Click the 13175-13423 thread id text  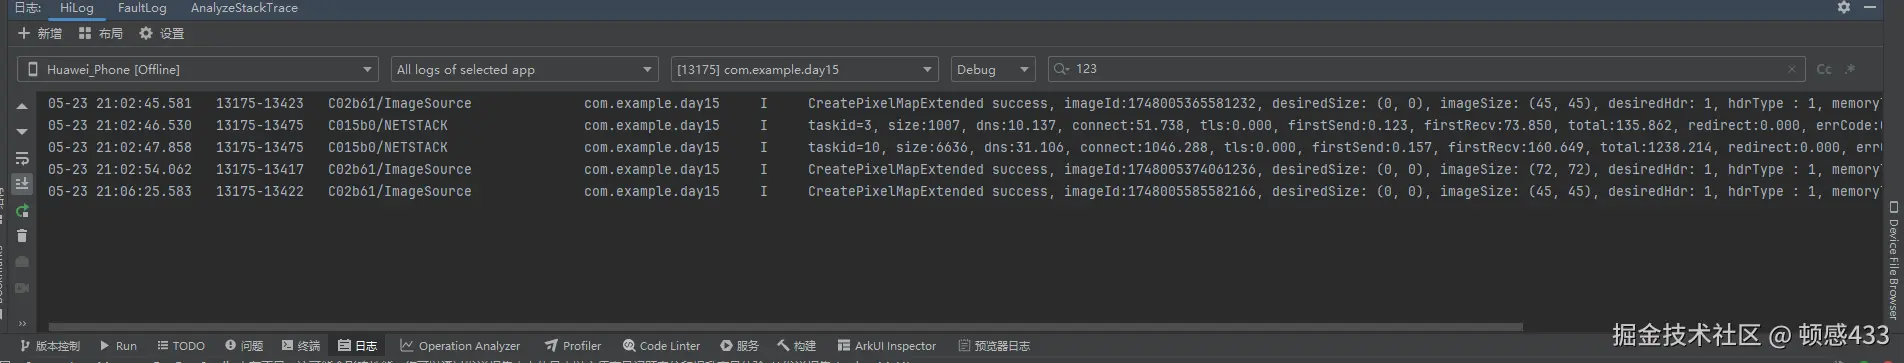point(260,103)
